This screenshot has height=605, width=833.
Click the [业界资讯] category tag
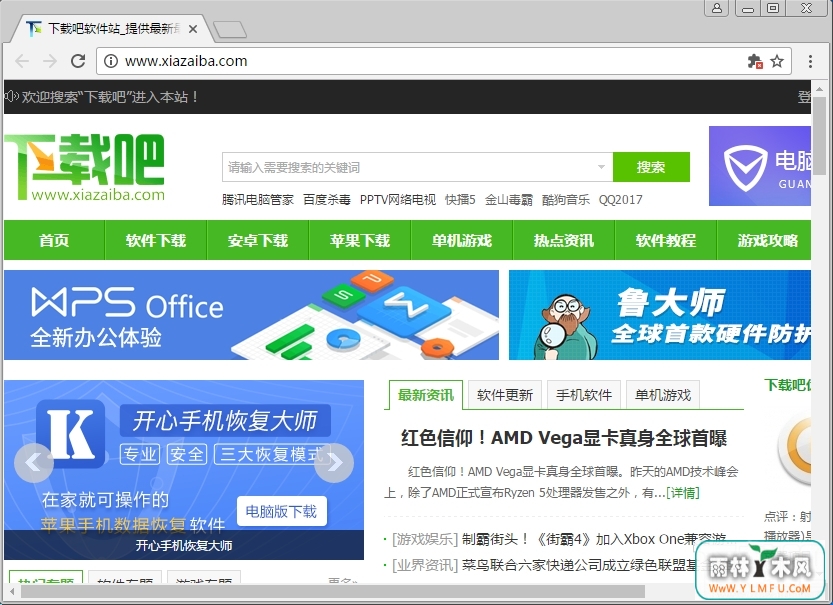pyautogui.click(x=424, y=565)
